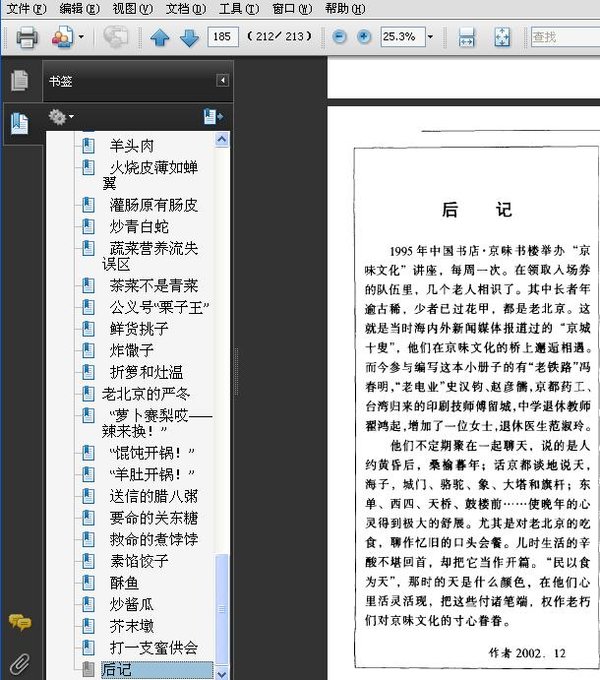
Task: Open the zoom level dropdown arrow
Action: coord(430,37)
